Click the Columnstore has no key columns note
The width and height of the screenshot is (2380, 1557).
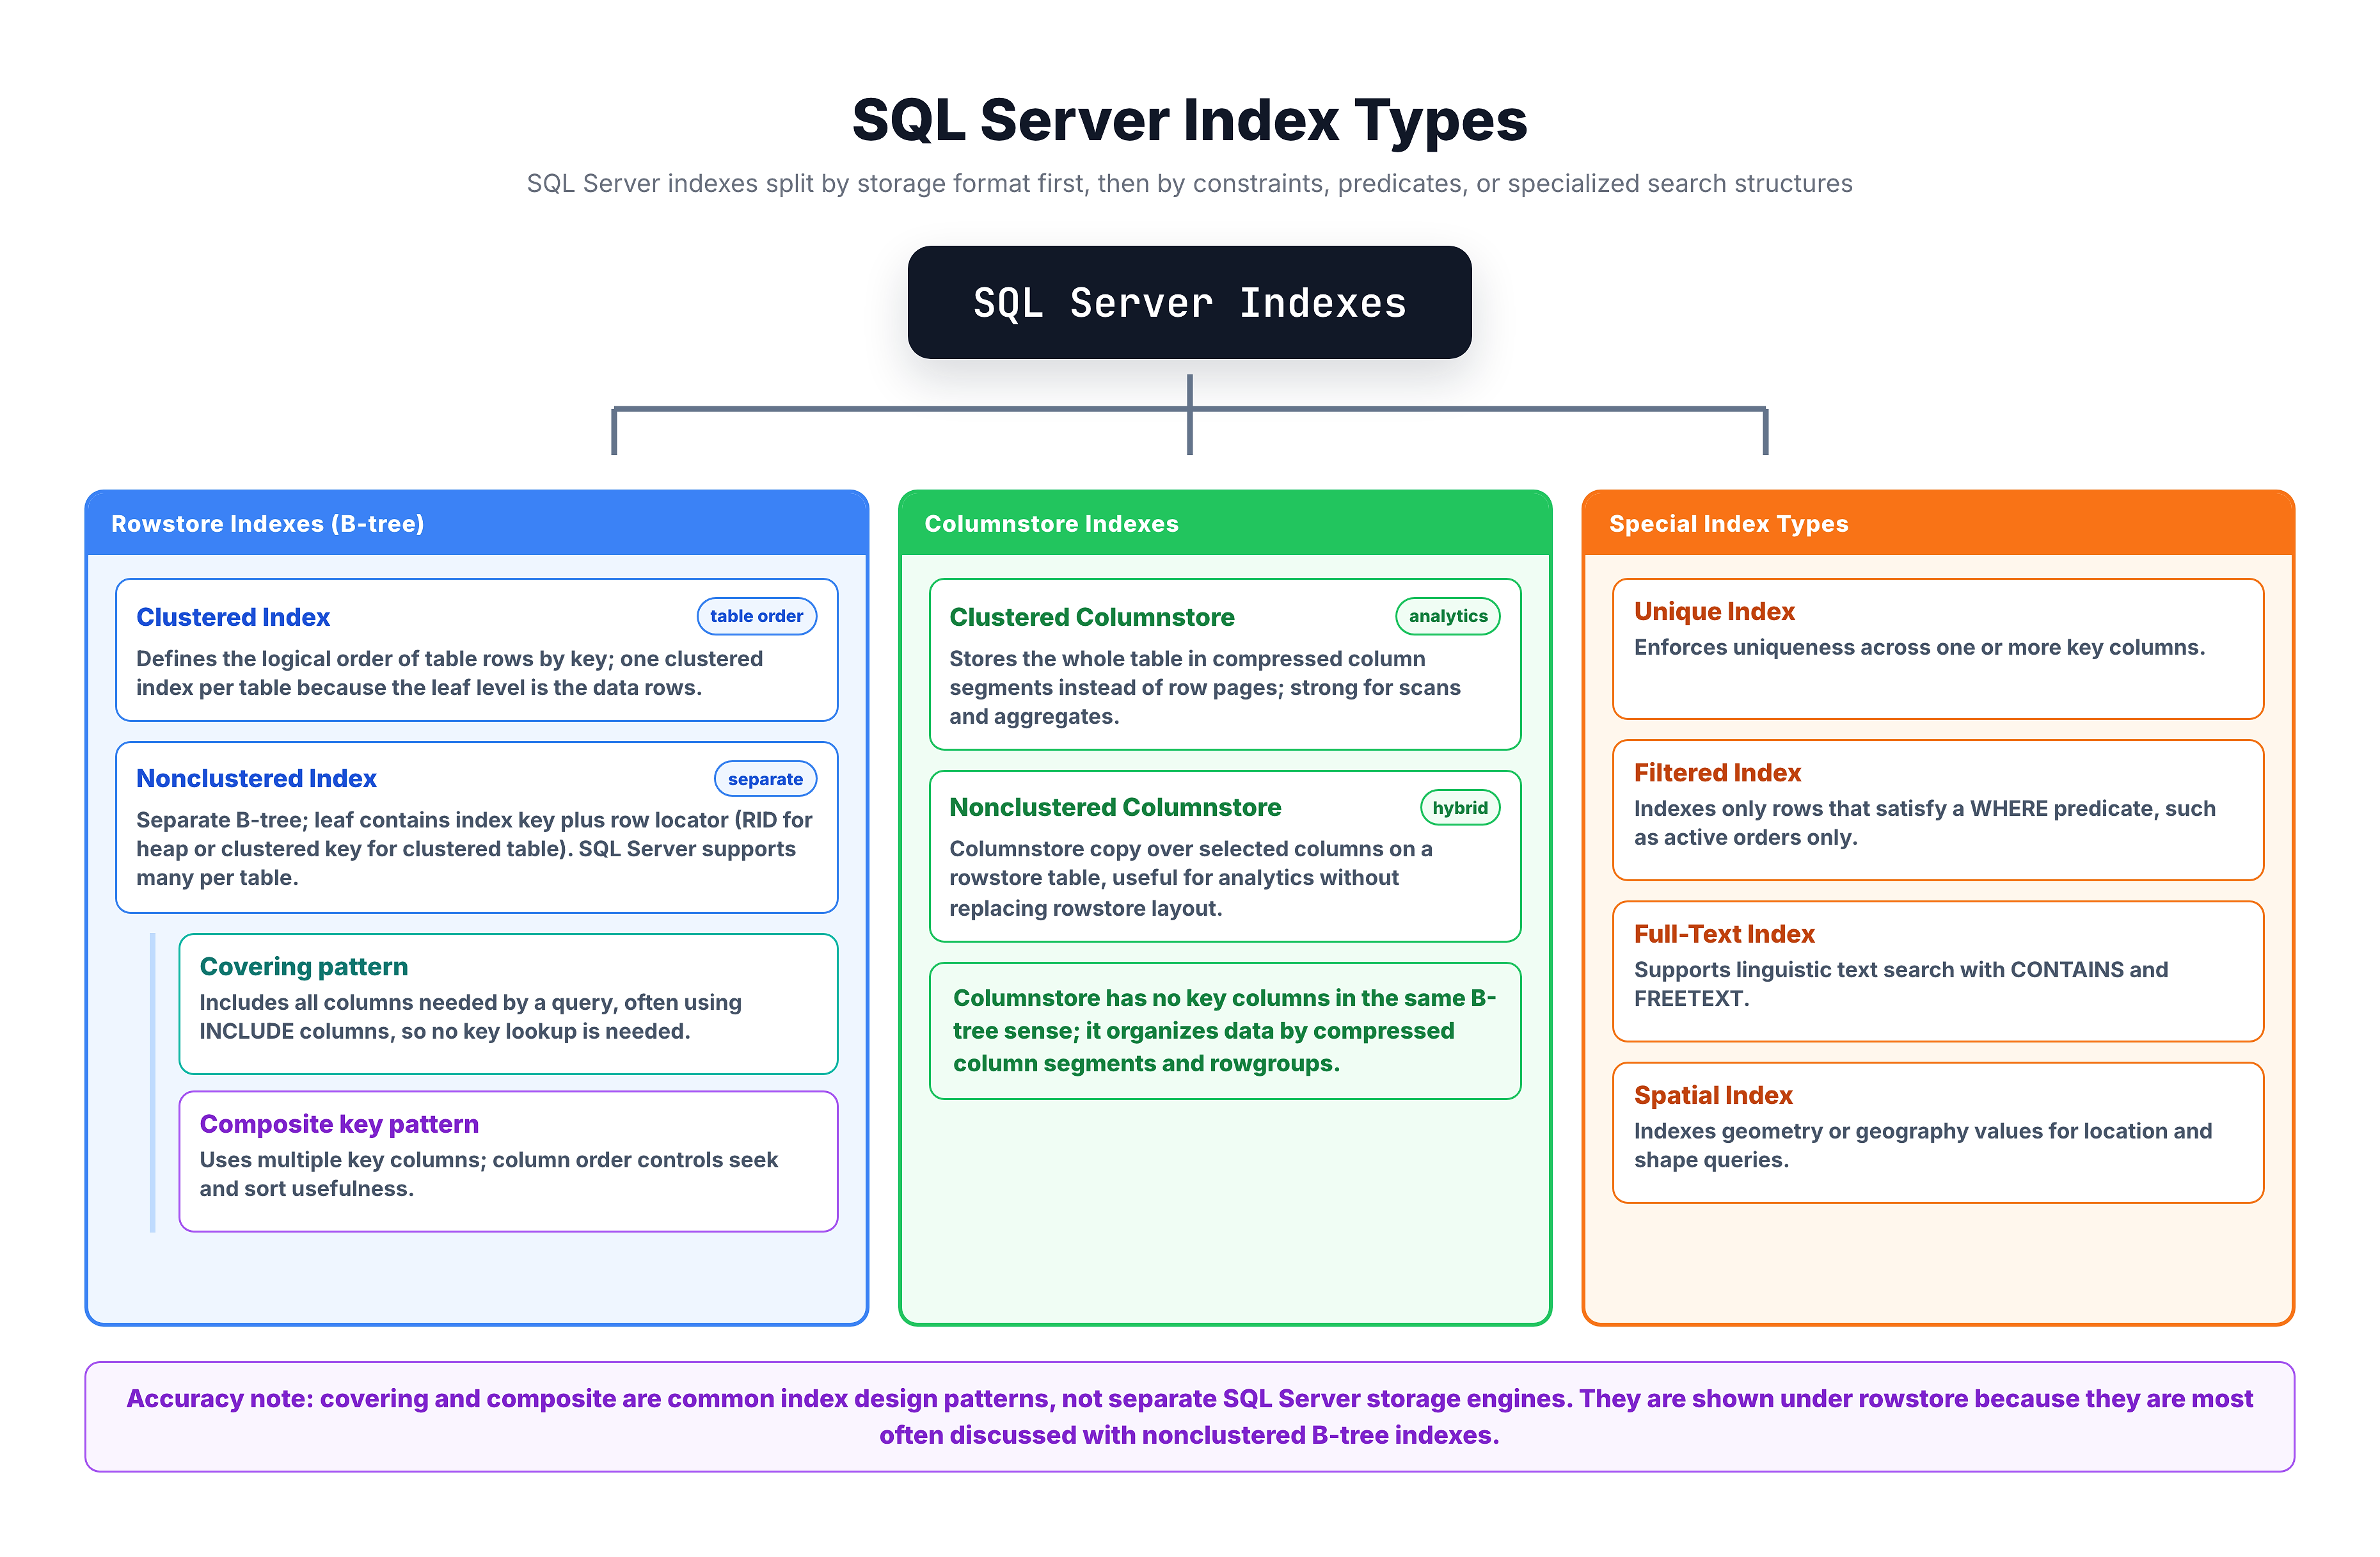pyautogui.click(x=1225, y=1030)
